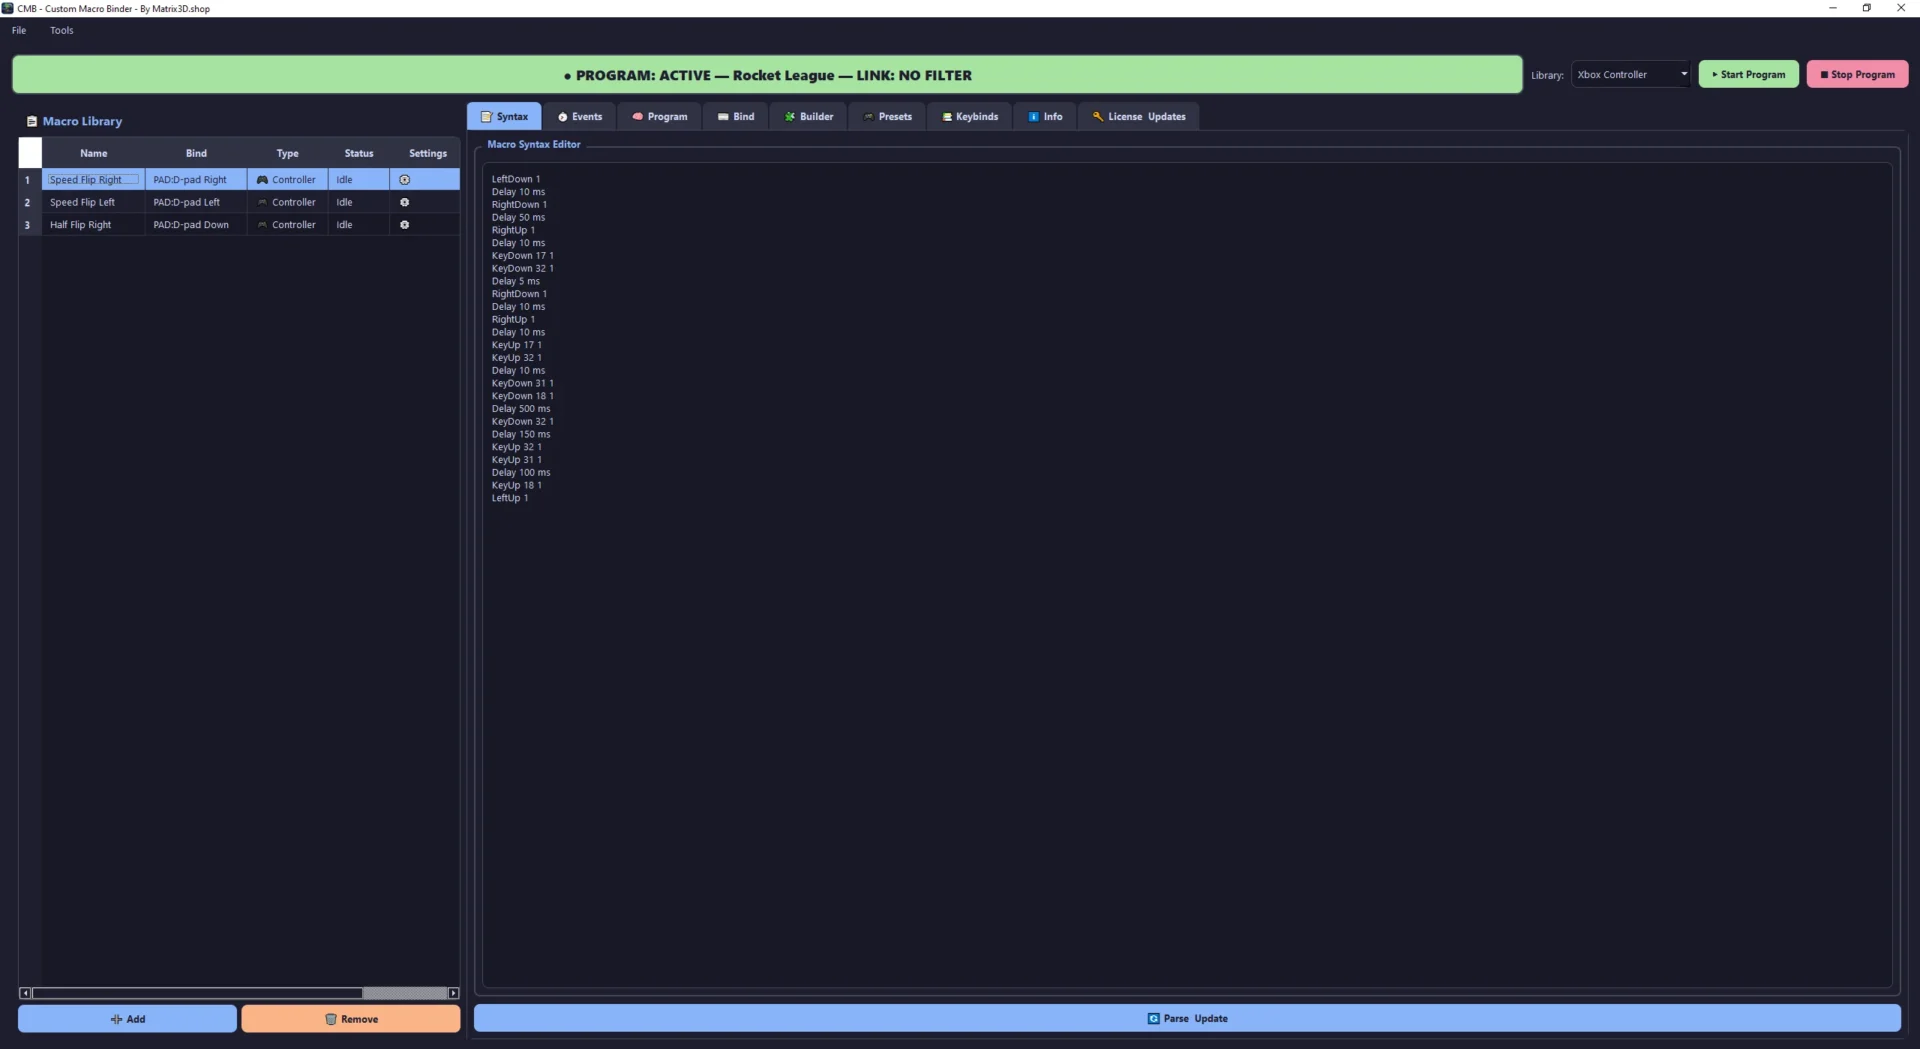1920x1049 pixels.
Task: Click the Delay 150 ms line
Action: click(x=521, y=434)
